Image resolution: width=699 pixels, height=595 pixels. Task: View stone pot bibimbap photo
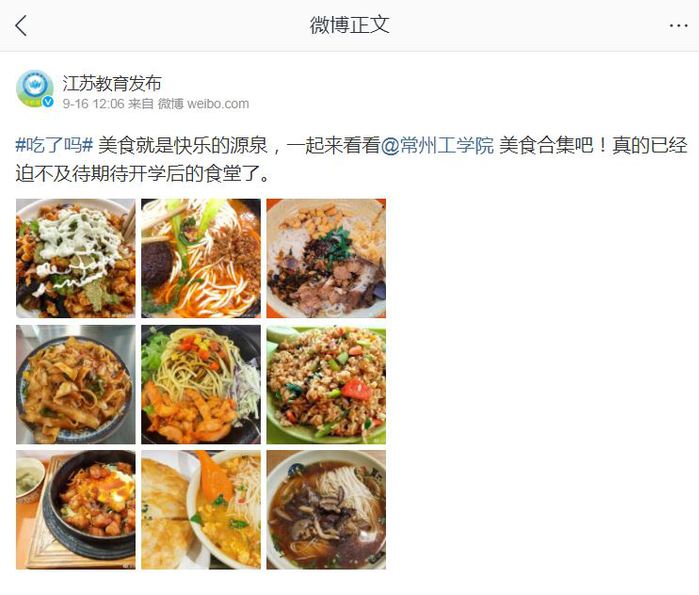pyautogui.click(x=76, y=509)
